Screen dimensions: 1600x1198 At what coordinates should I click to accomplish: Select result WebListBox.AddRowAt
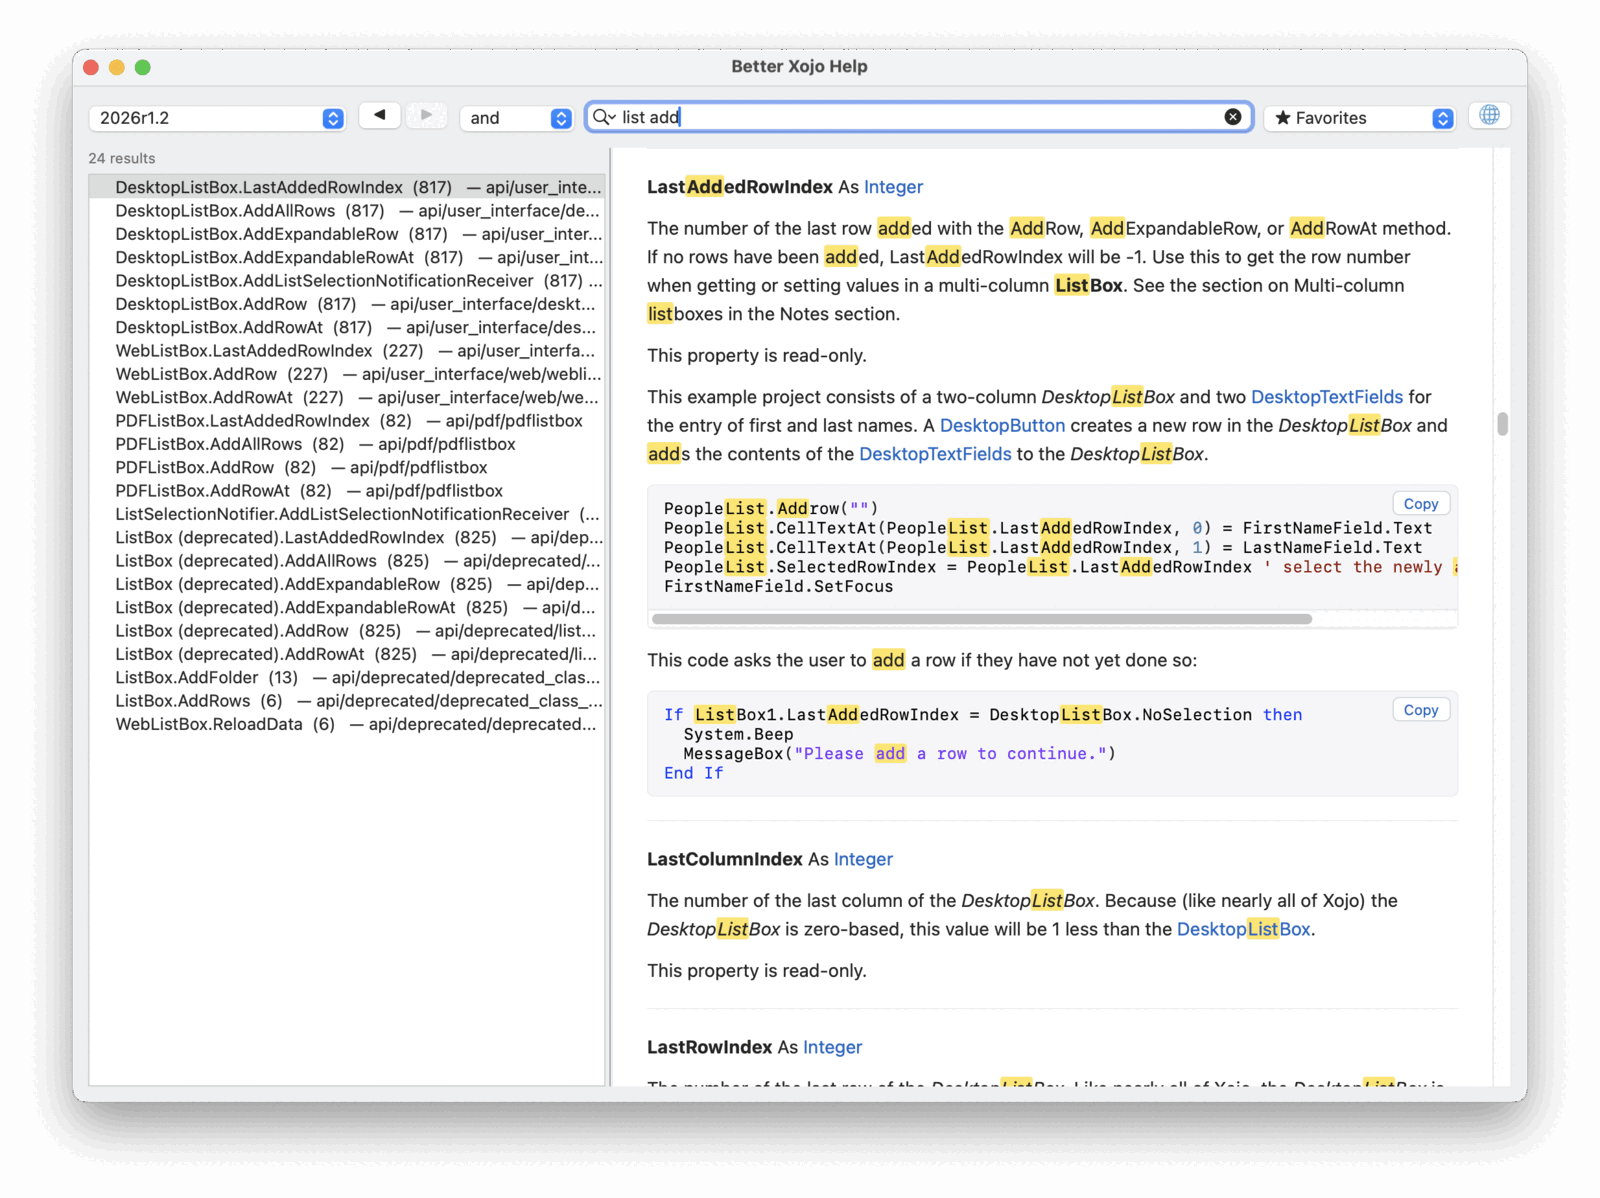(x=347, y=397)
